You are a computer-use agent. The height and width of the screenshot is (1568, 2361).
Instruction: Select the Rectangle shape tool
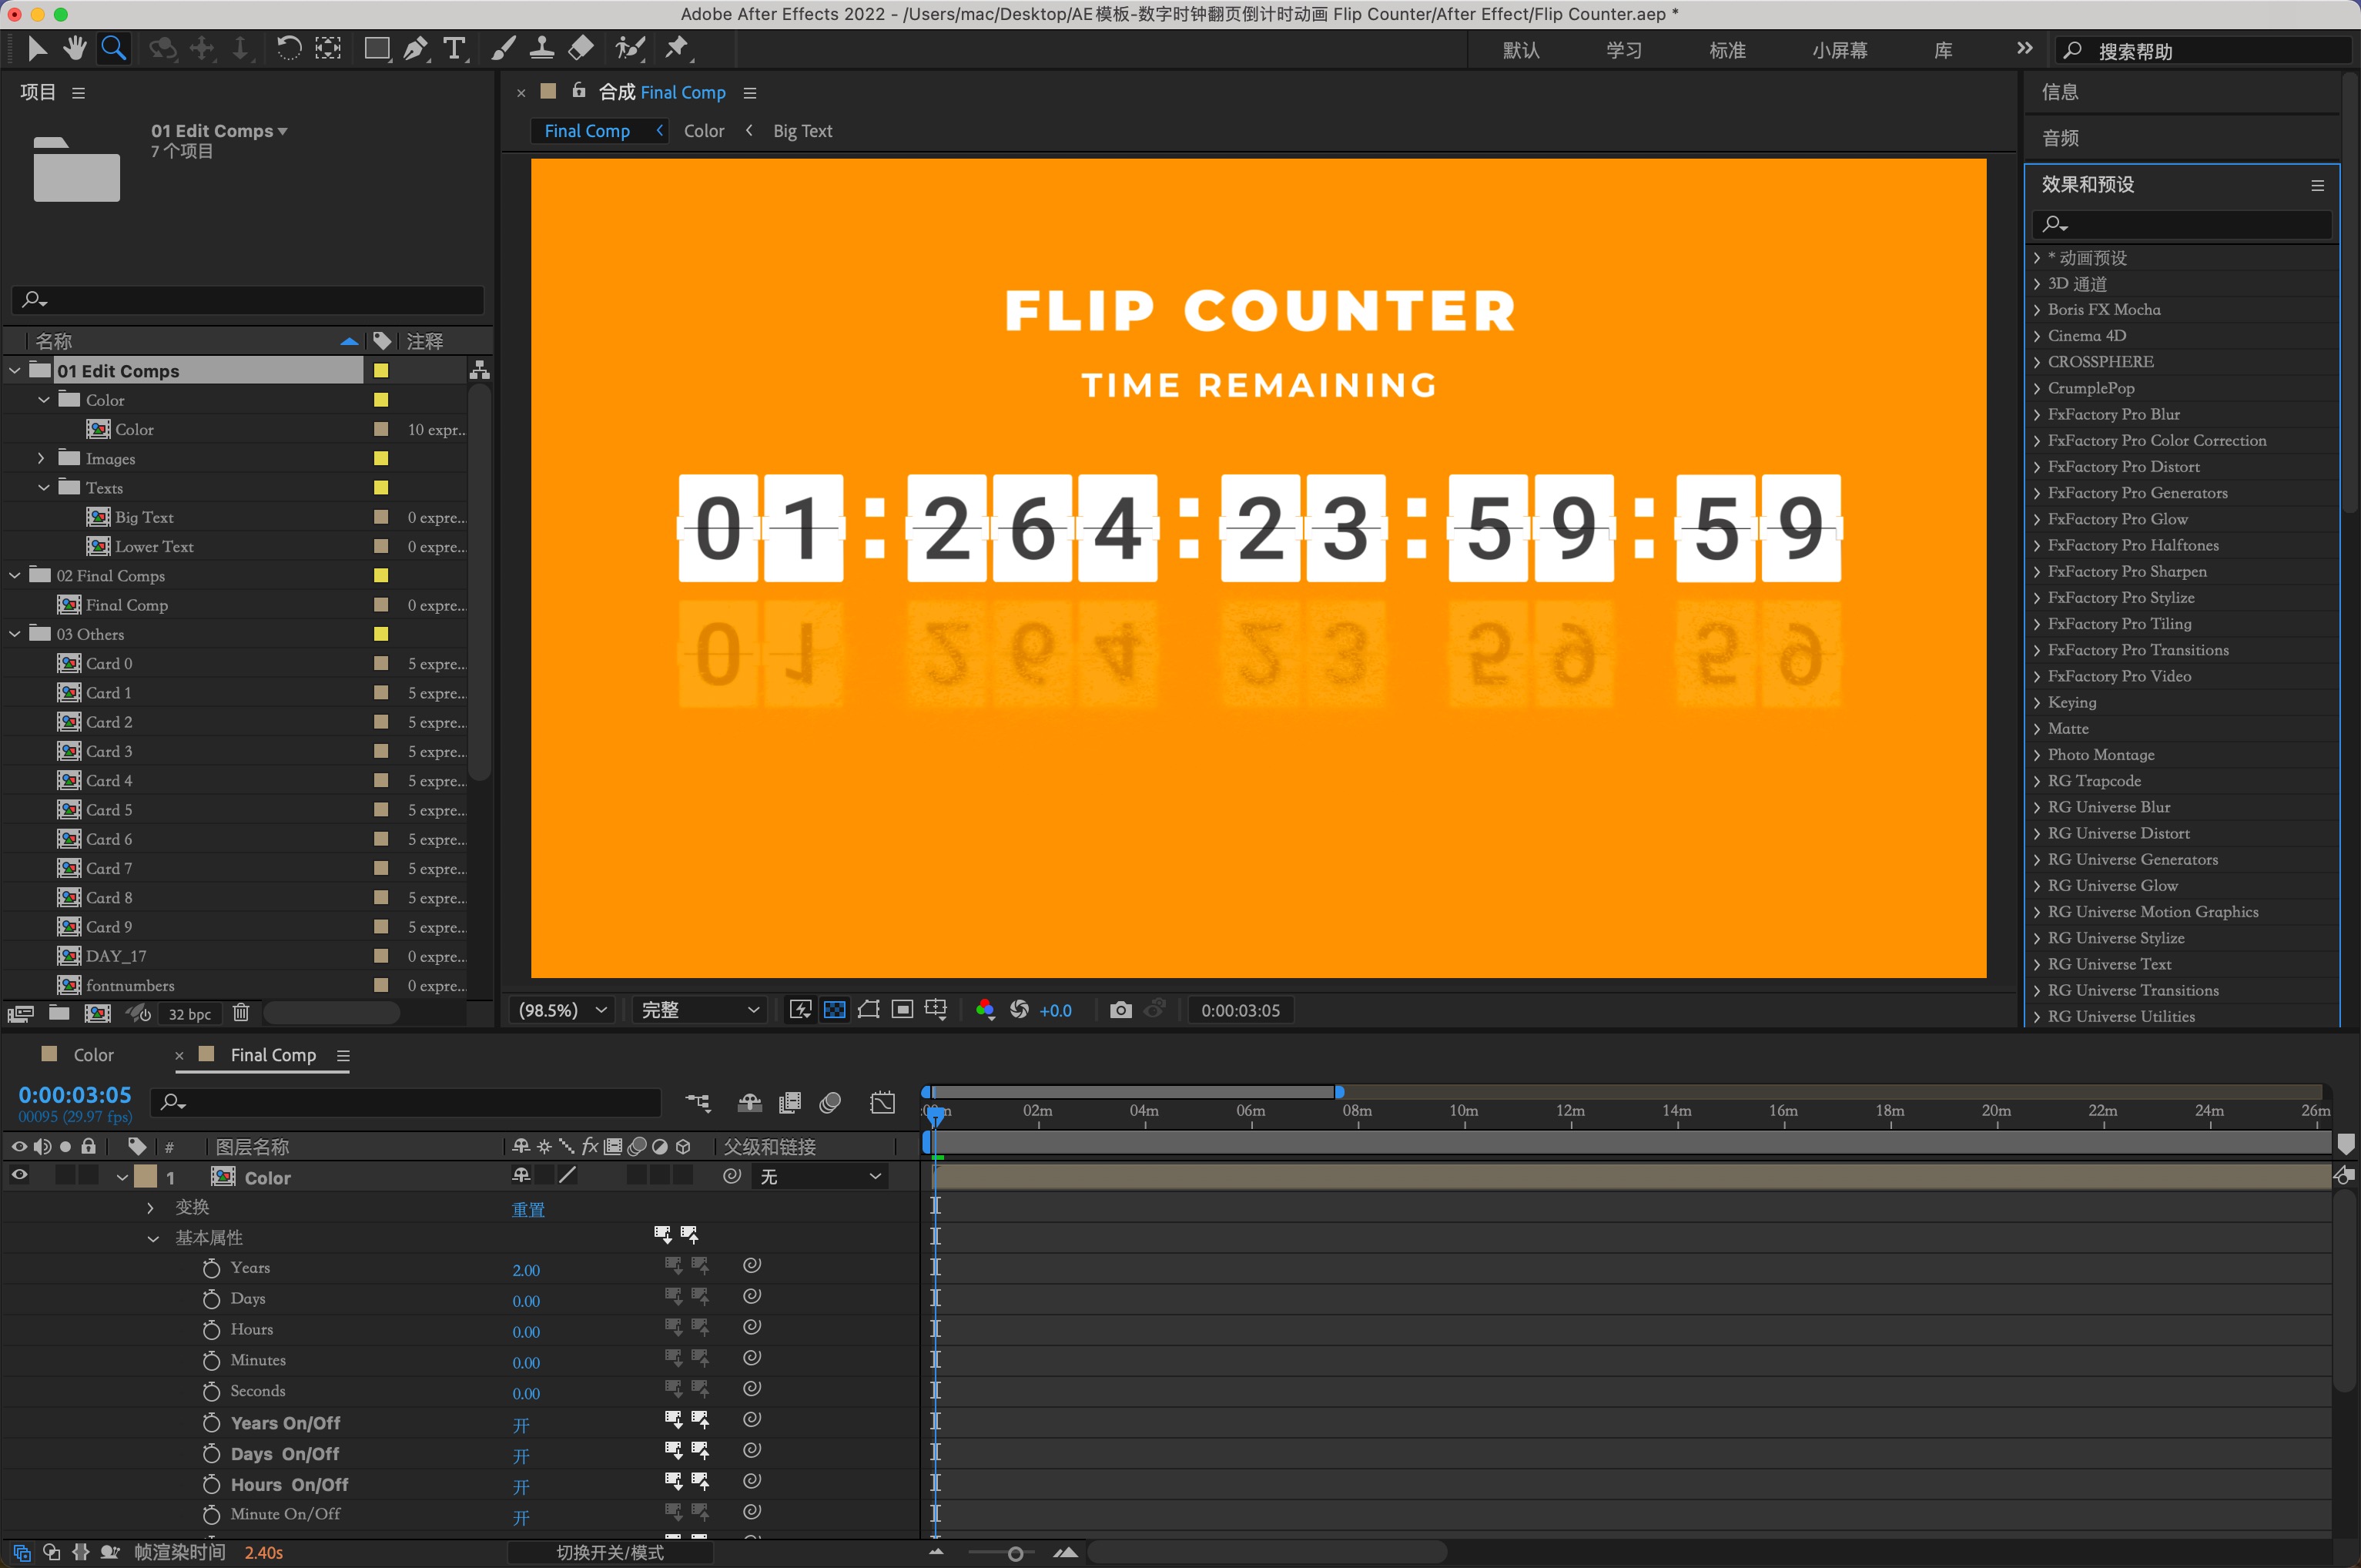pyautogui.click(x=377, y=48)
